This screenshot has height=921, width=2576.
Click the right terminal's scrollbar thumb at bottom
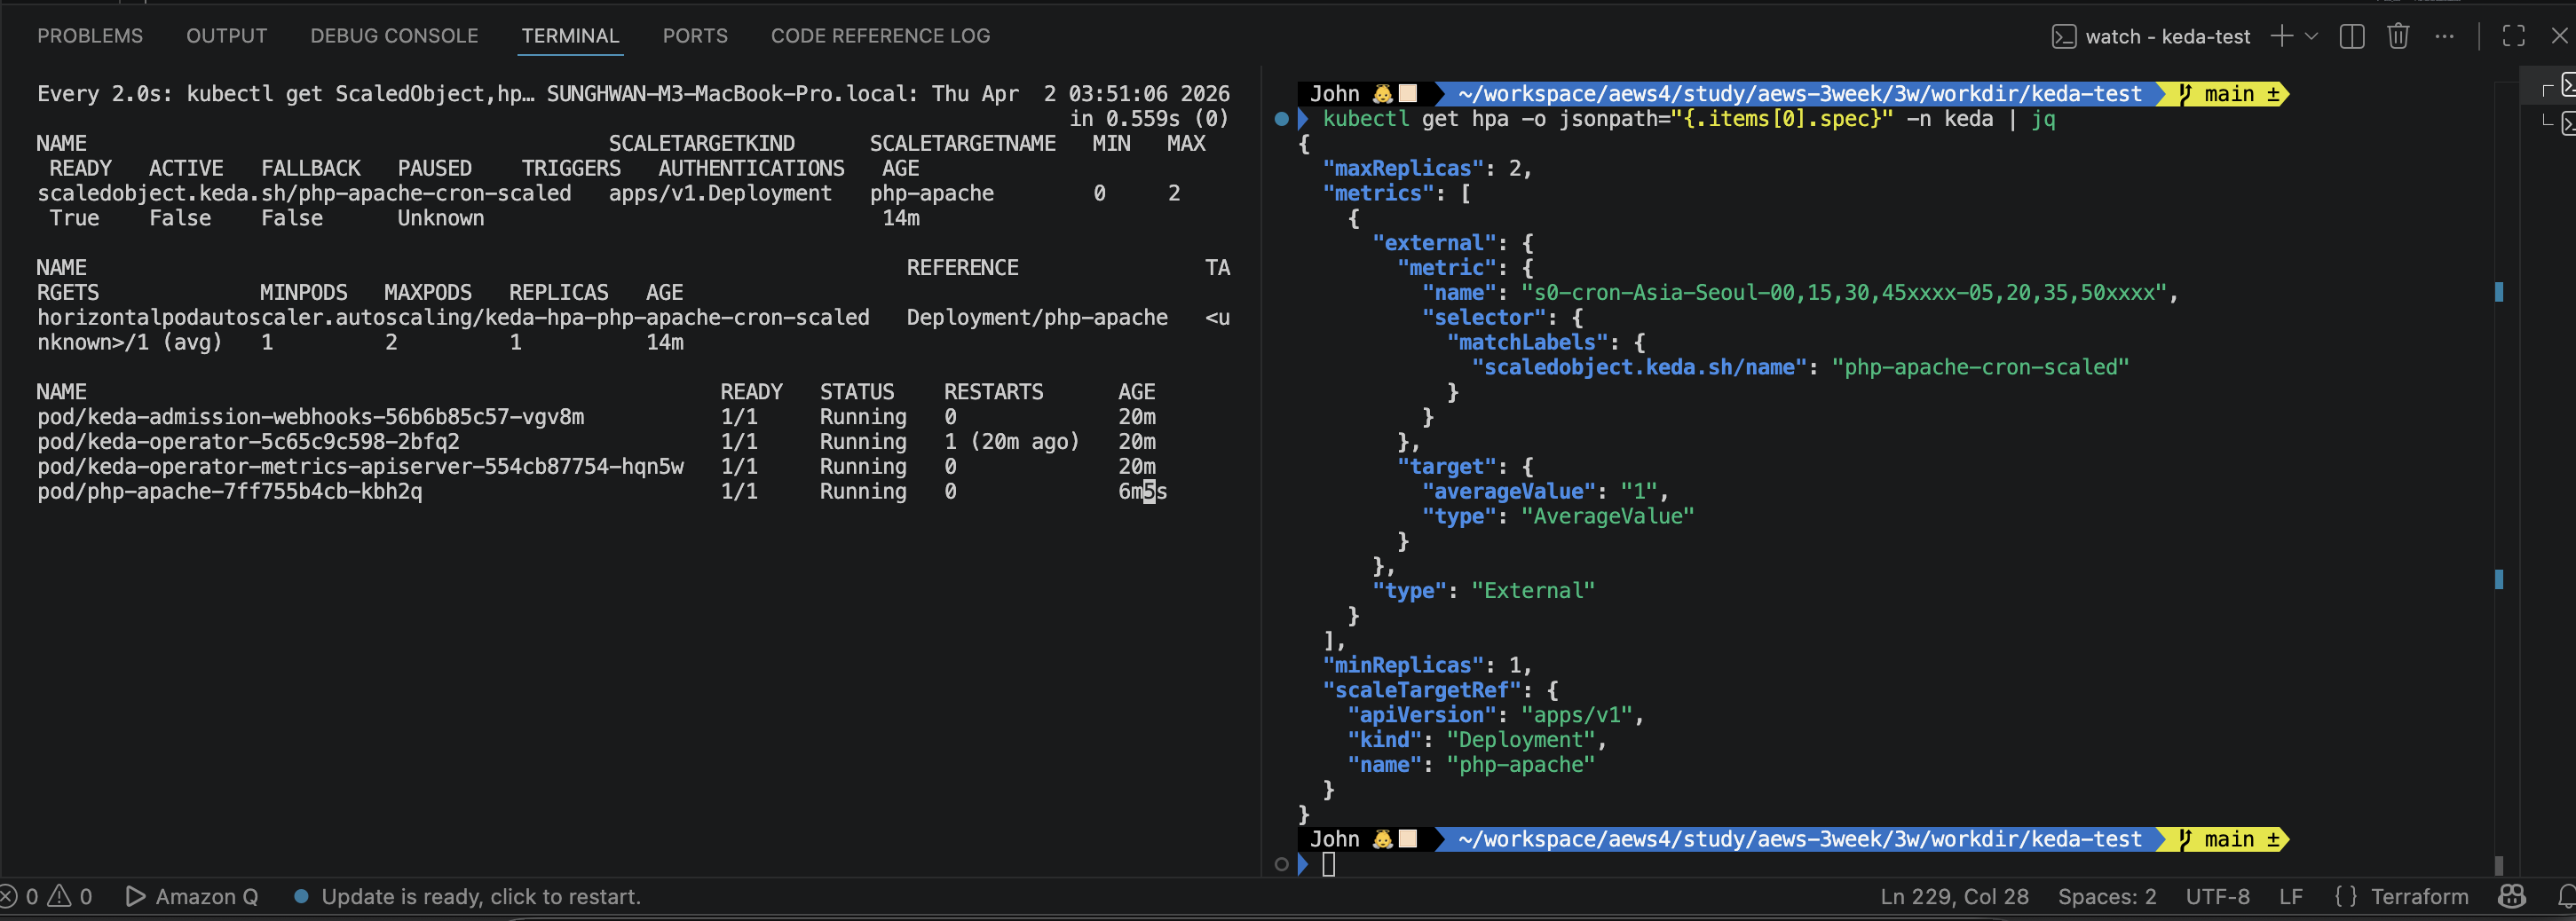2499,865
